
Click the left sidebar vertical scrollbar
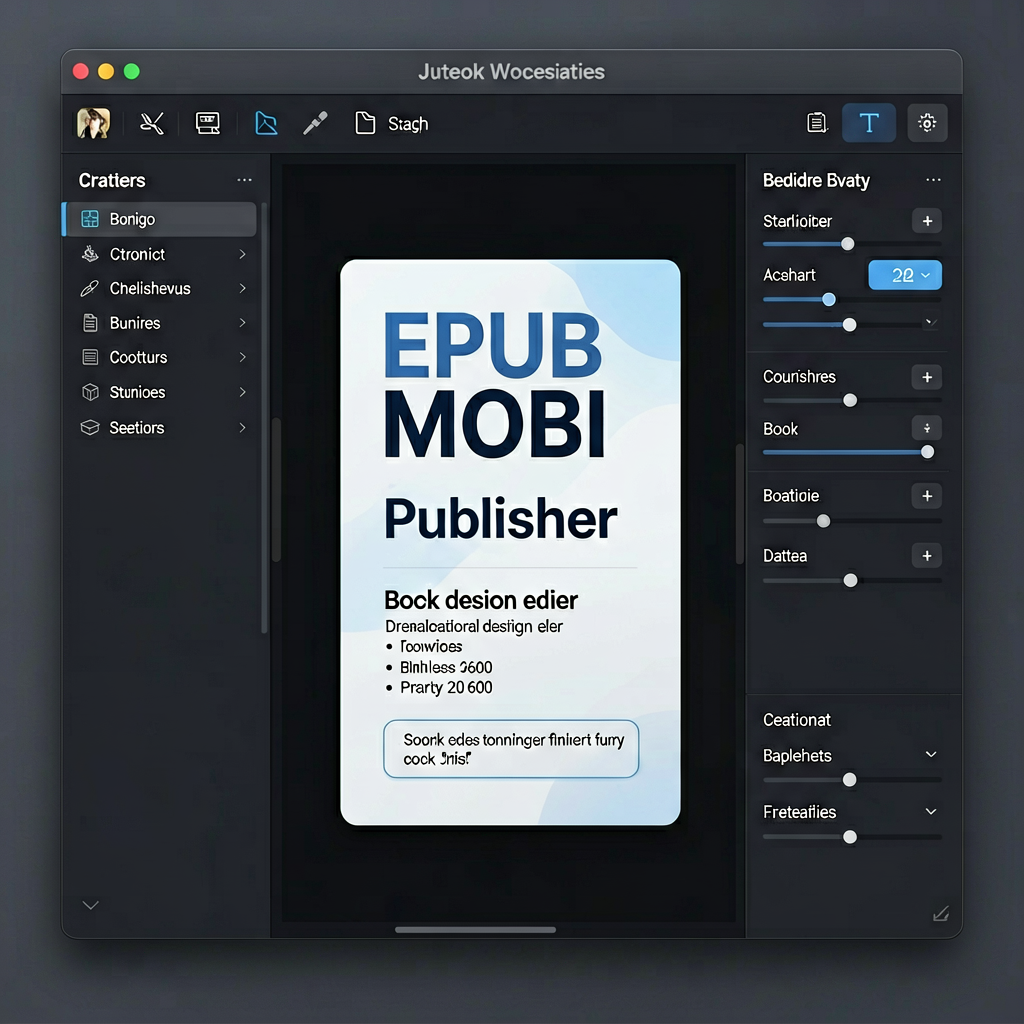pyautogui.click(x=264, y=418)
